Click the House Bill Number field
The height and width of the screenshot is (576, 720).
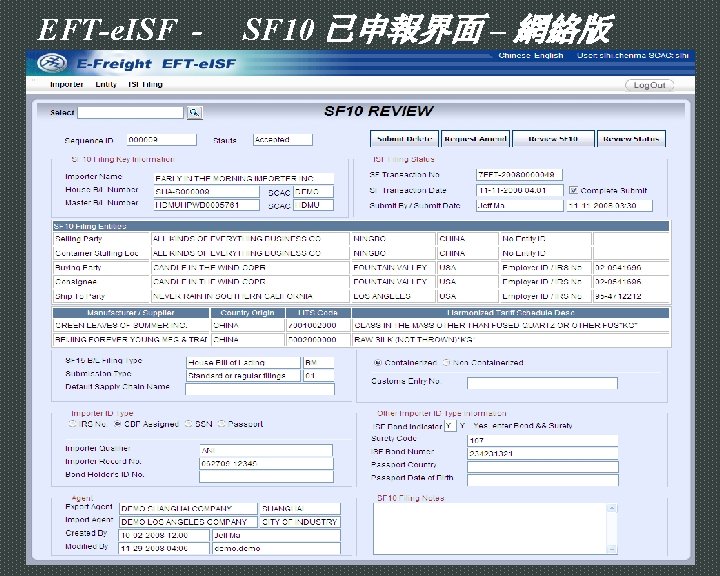click(207, 192)
